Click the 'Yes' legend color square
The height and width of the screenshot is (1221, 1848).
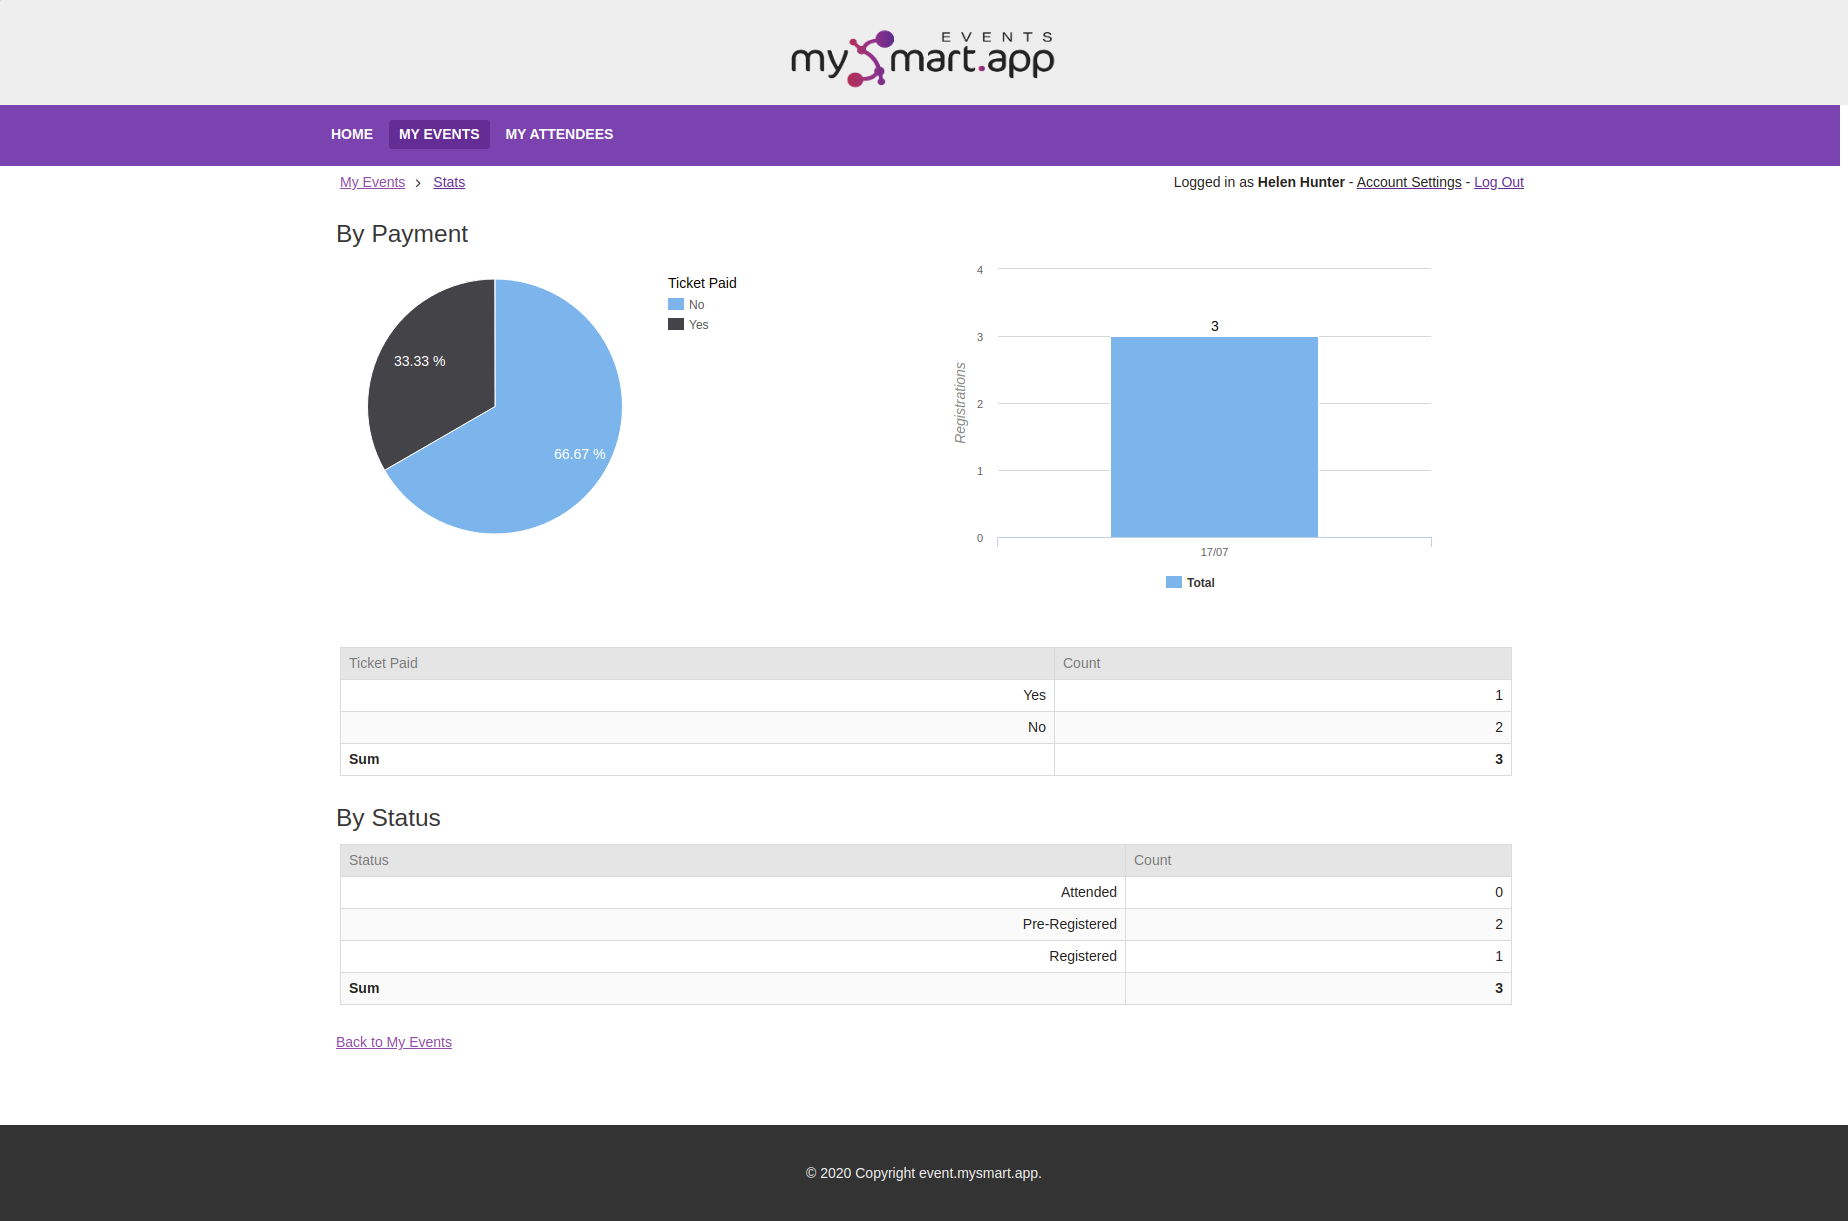click(675, 323)
